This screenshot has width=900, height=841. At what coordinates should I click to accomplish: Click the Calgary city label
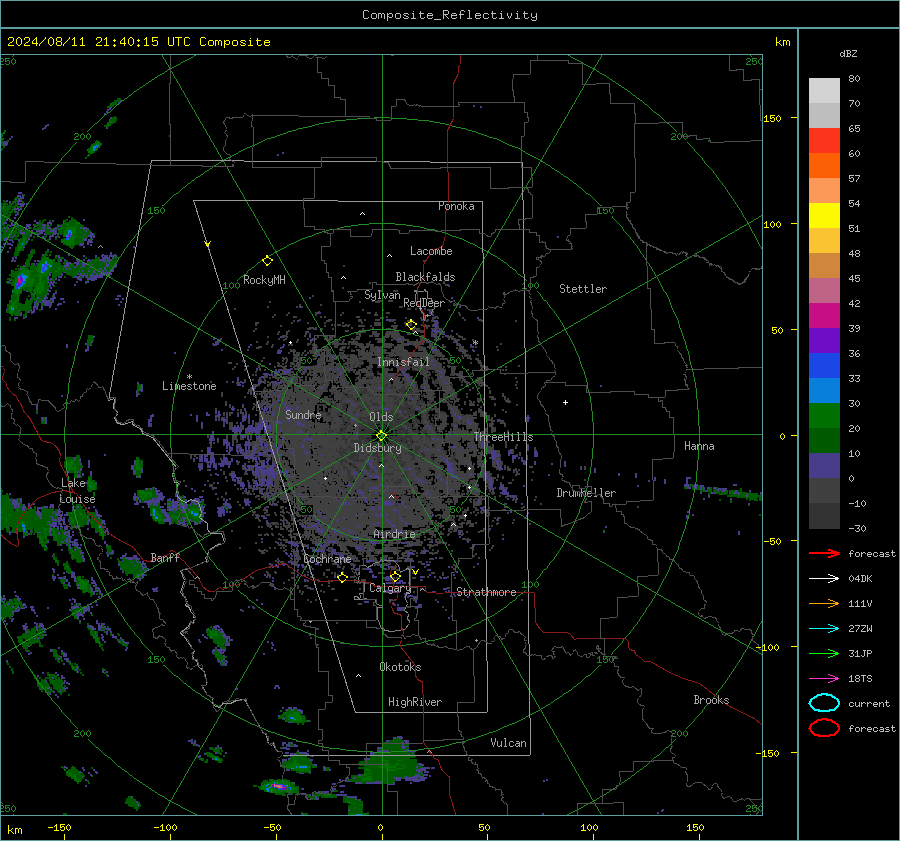click(390, 588)
